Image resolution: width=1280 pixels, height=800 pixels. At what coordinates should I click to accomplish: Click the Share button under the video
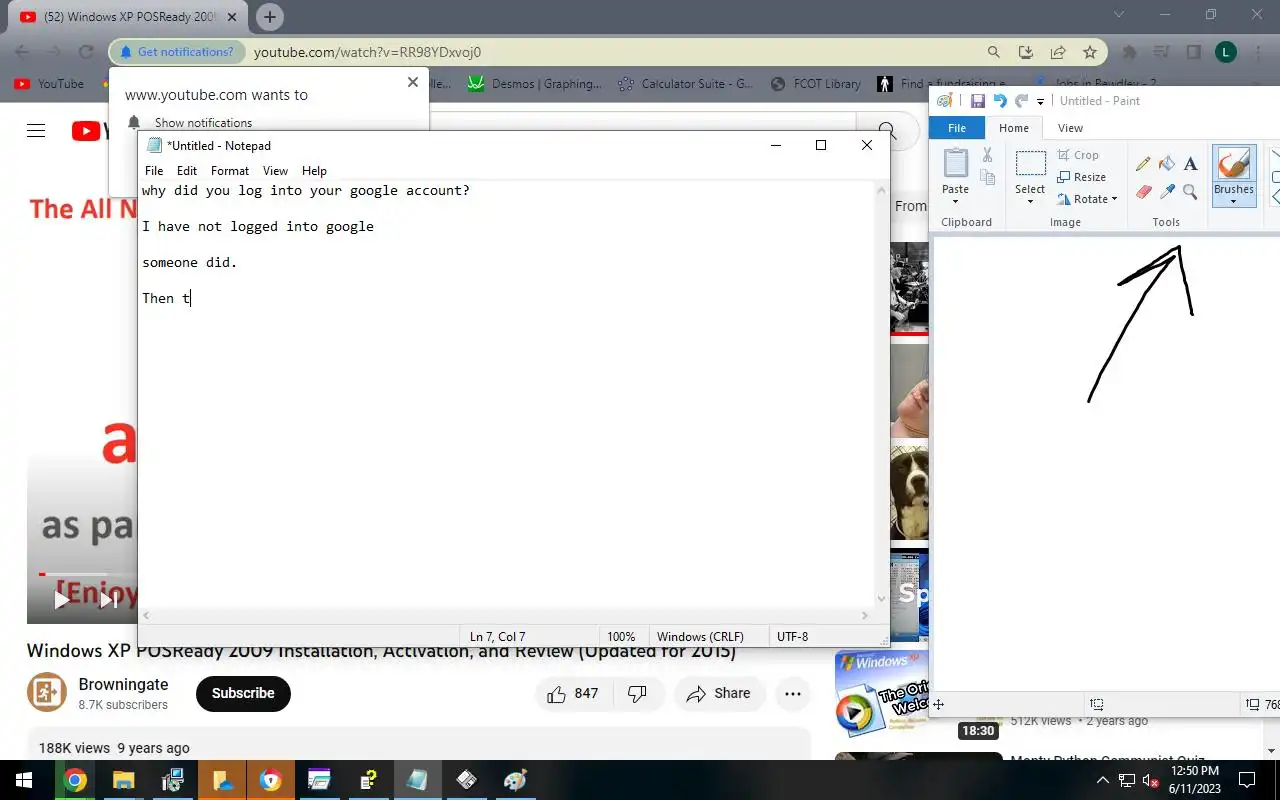point(719,693)
